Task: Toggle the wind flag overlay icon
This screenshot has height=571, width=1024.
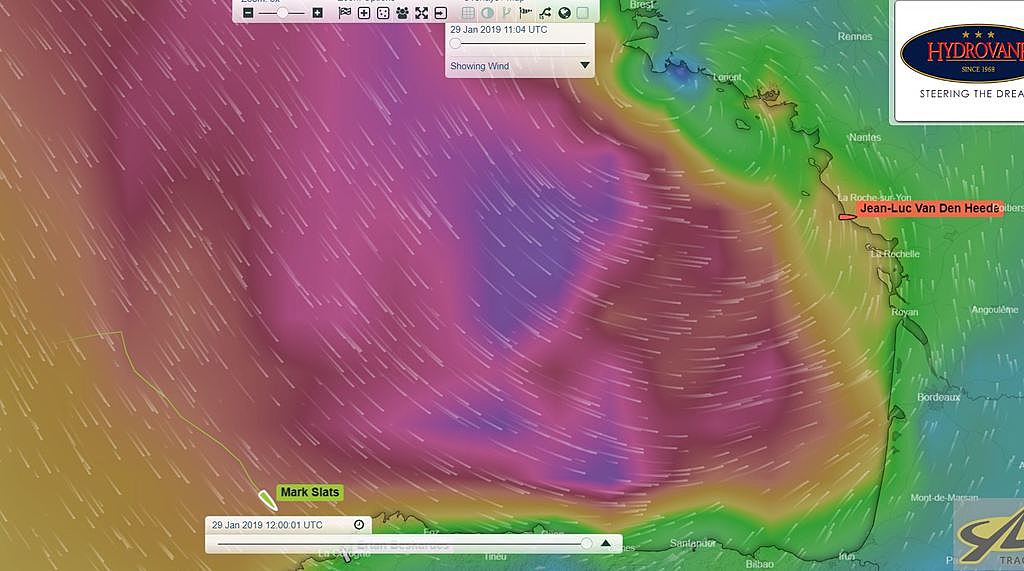Action: pos(526,12)
